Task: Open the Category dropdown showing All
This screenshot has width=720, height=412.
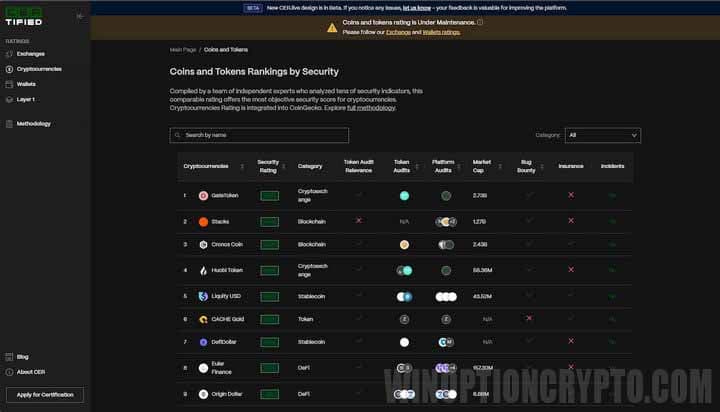Action: point(603,135)
